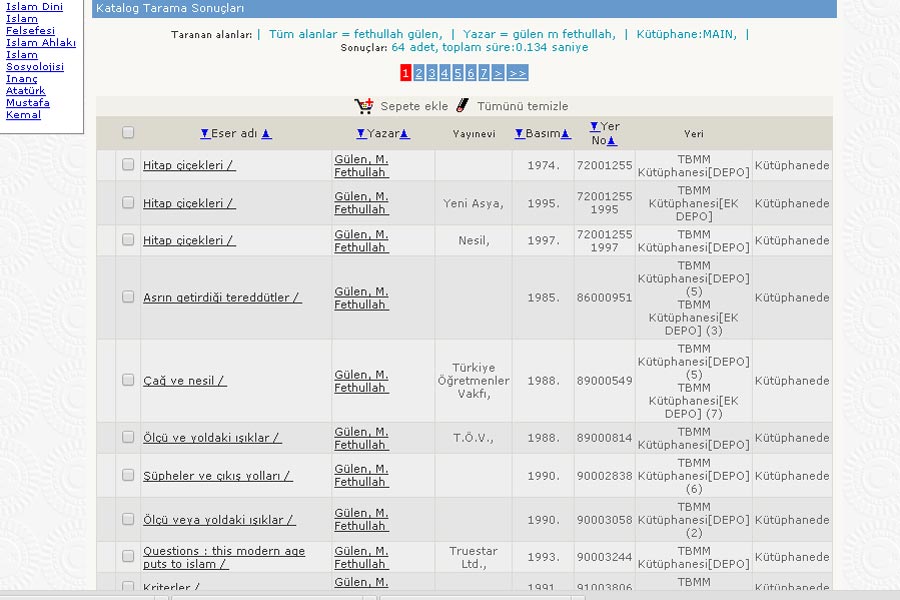Sort Basım column ascending with up arrow

click(x=566, y=134)
